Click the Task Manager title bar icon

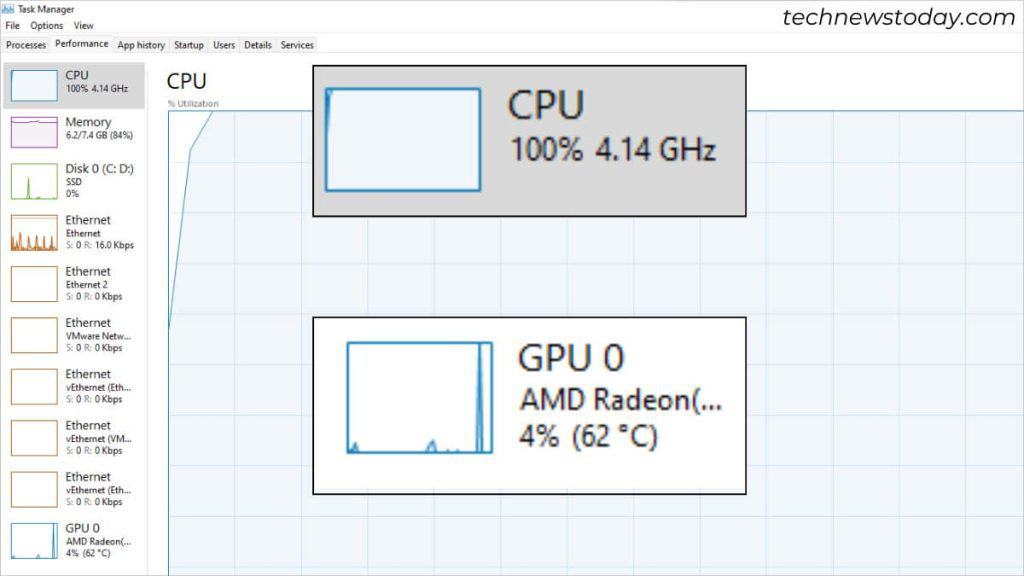click(x=8, y=8)
